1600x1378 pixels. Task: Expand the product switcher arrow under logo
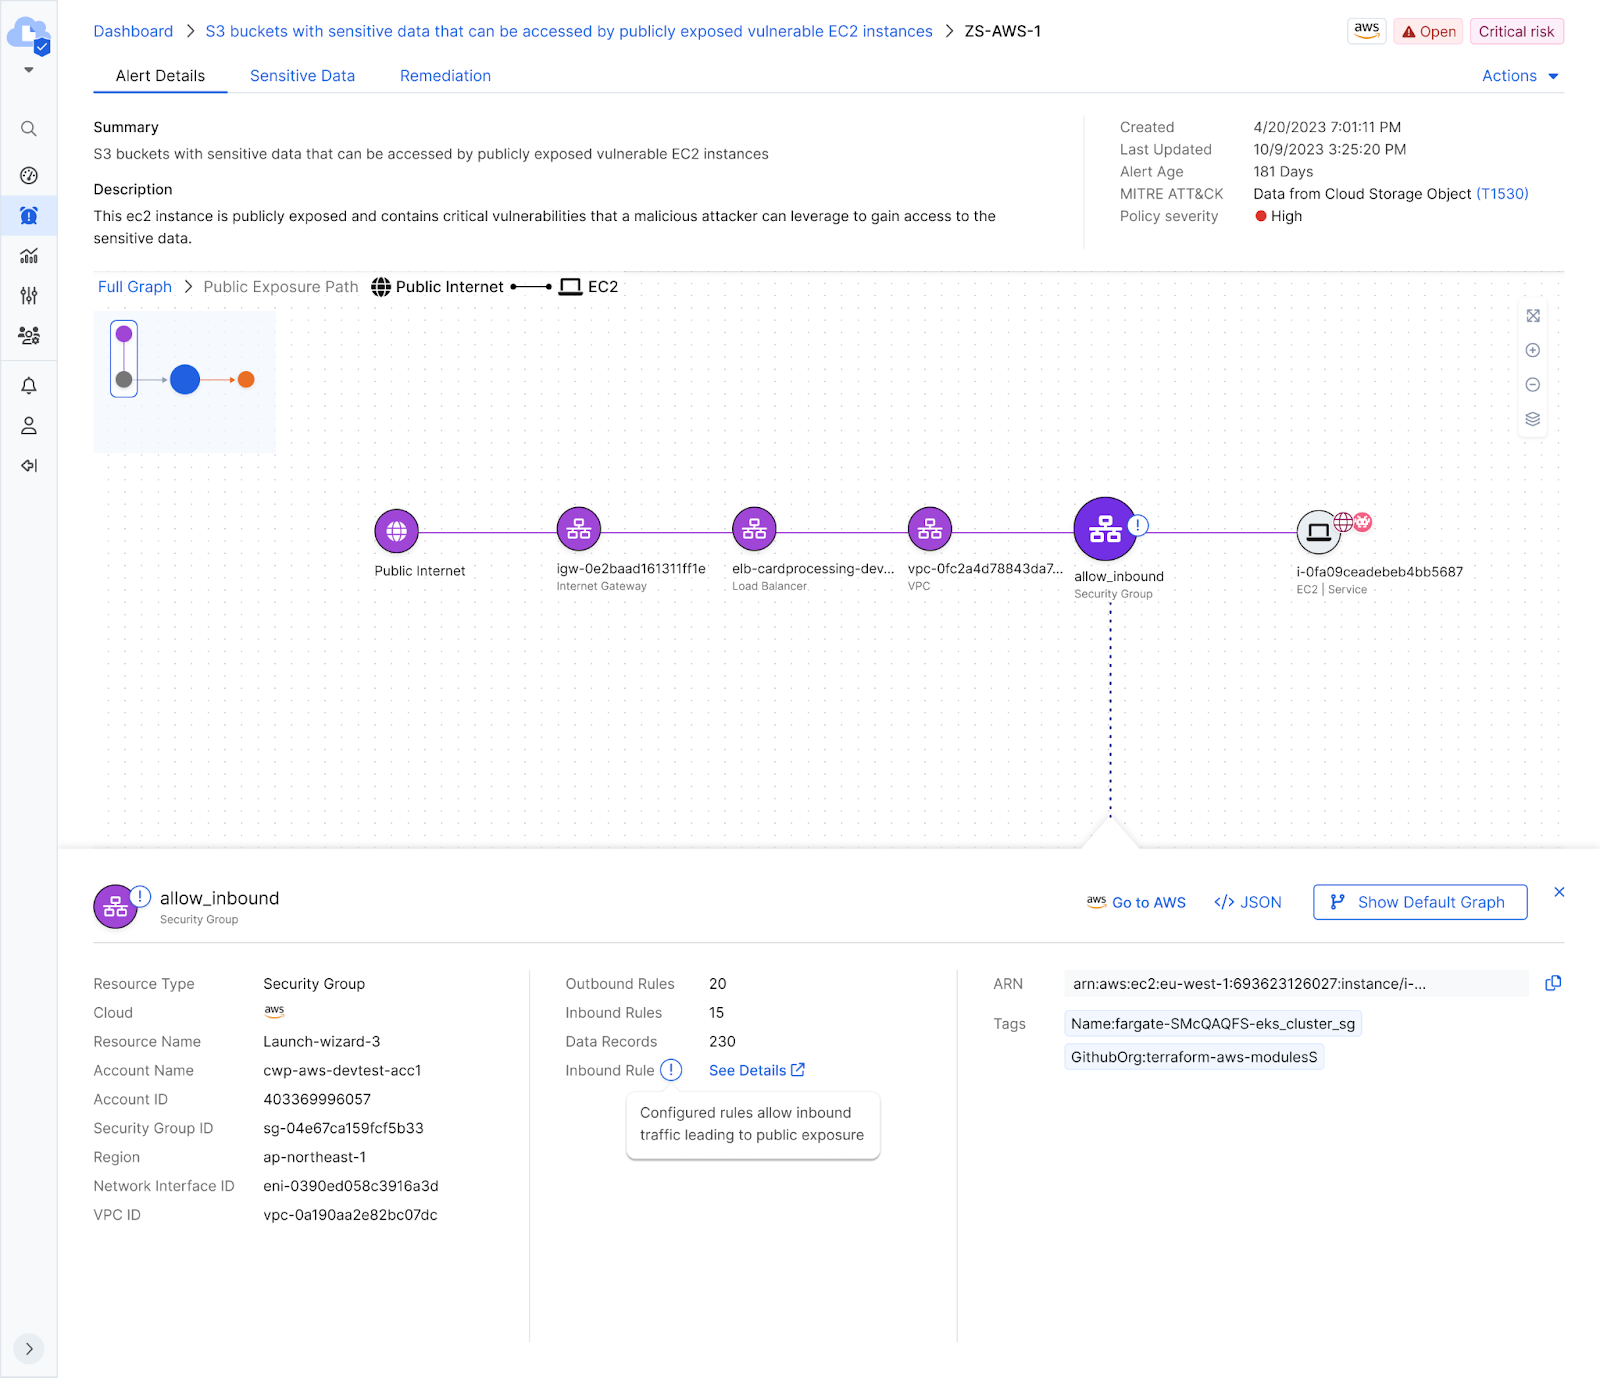pos(29,70)
